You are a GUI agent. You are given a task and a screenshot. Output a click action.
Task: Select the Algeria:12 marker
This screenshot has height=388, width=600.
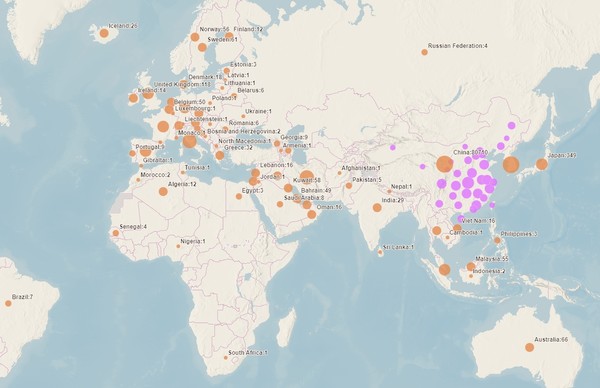(x=163, y=191)
